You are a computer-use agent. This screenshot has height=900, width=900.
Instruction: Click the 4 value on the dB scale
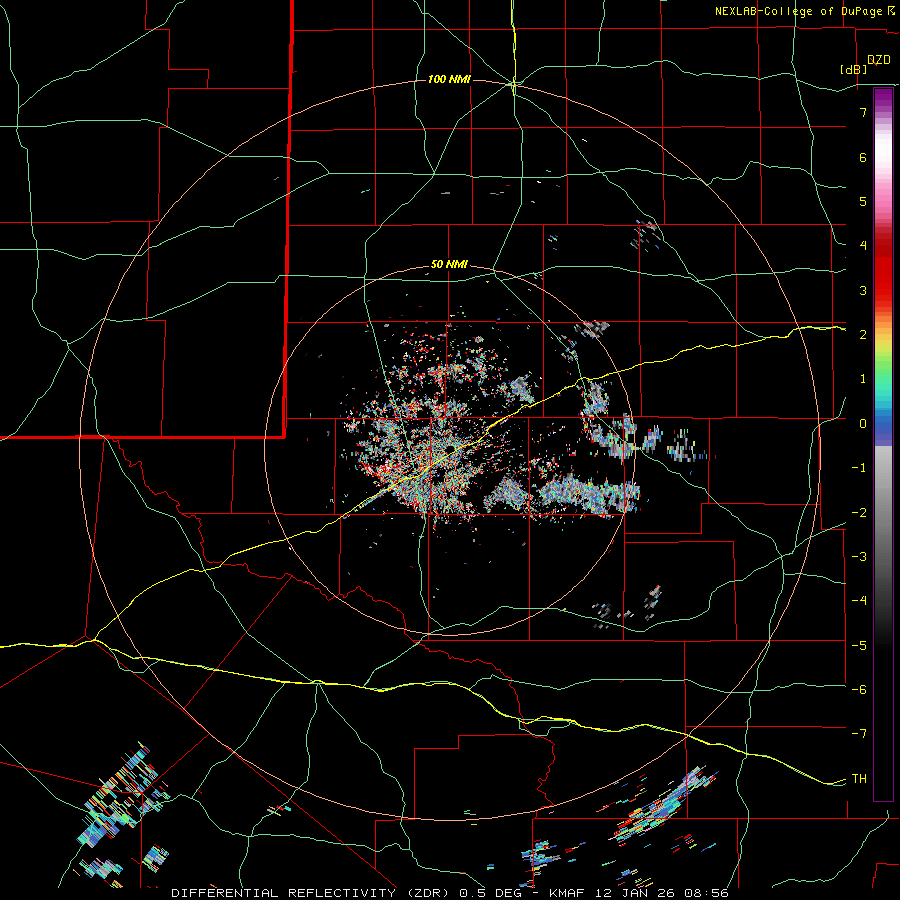point(863,246)
